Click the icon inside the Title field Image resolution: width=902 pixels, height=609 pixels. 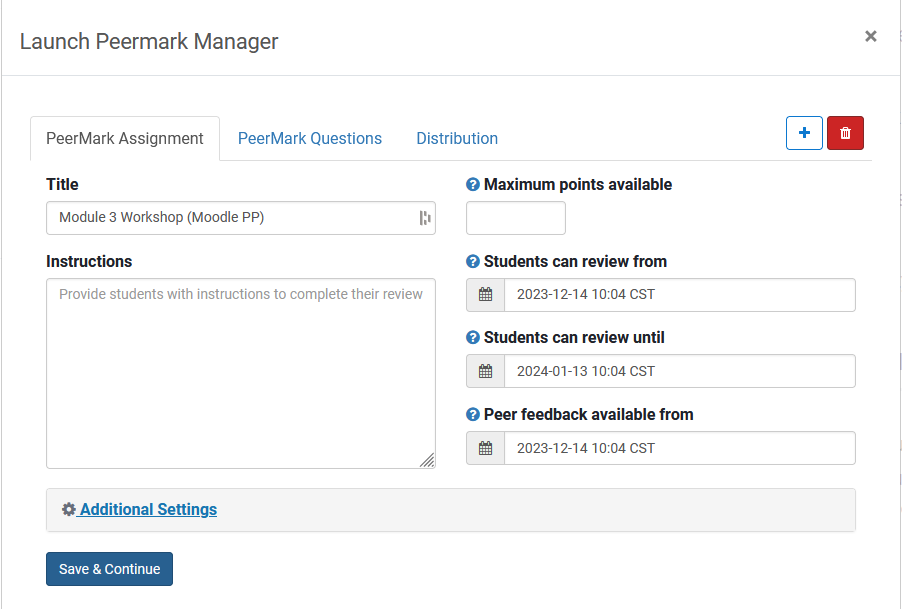pos(425,218)
